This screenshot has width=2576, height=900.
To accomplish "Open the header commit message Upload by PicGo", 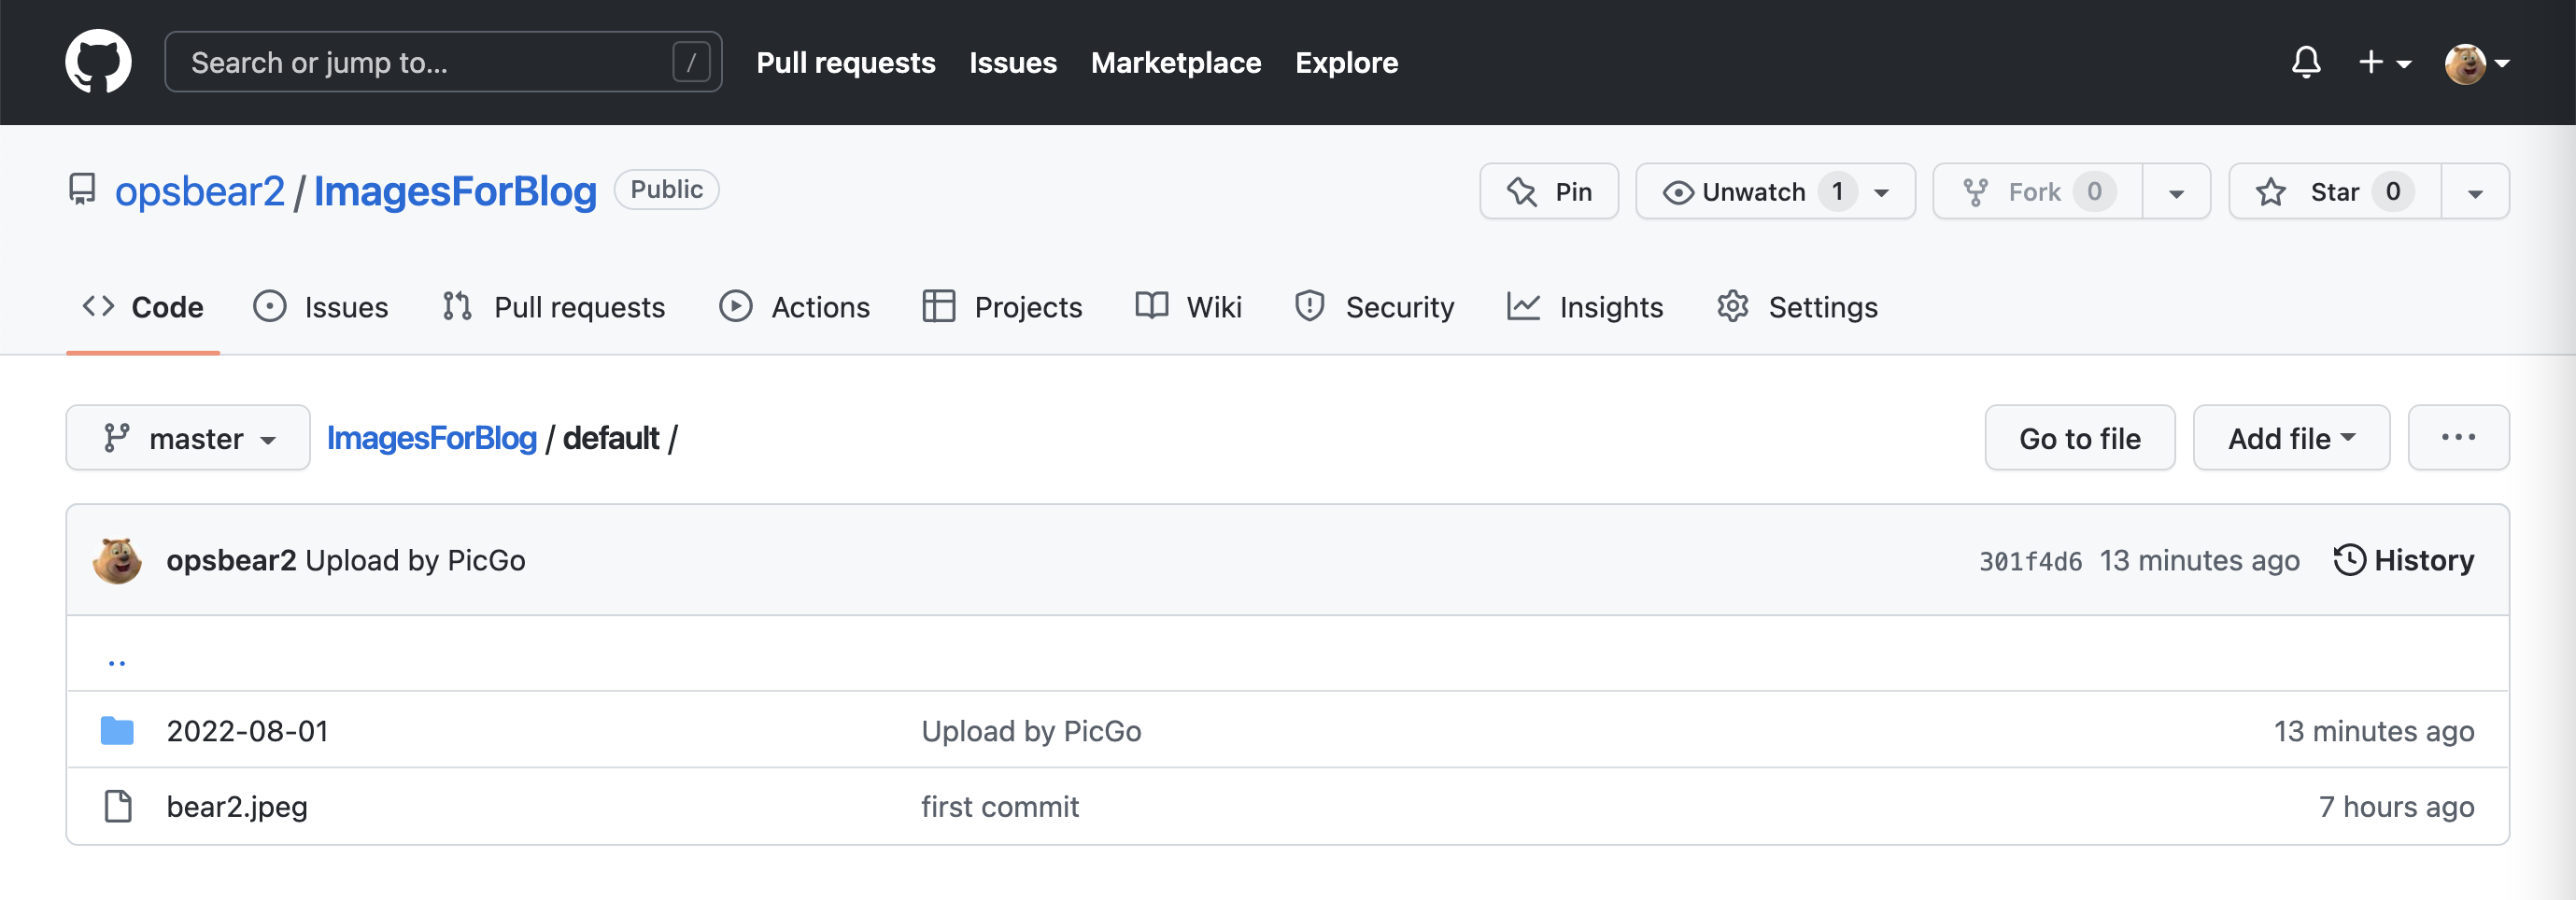I will click(415, 560).
